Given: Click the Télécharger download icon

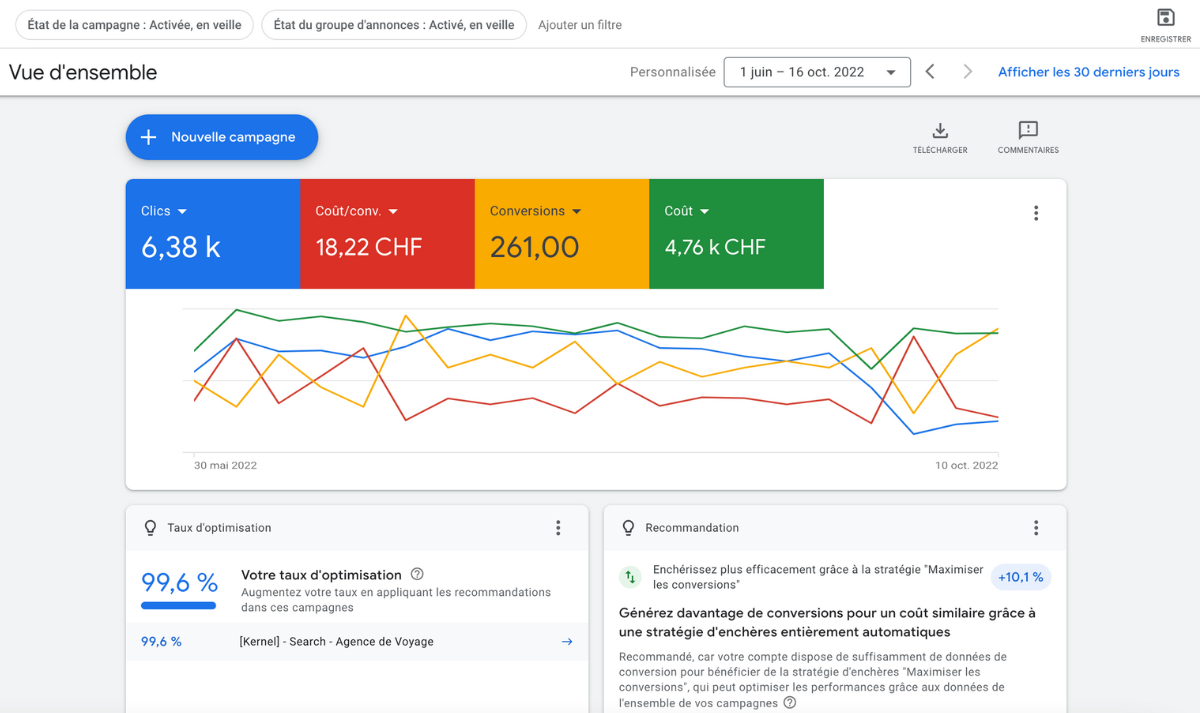Looking at the screenshot, I should (x=940, y=131).
